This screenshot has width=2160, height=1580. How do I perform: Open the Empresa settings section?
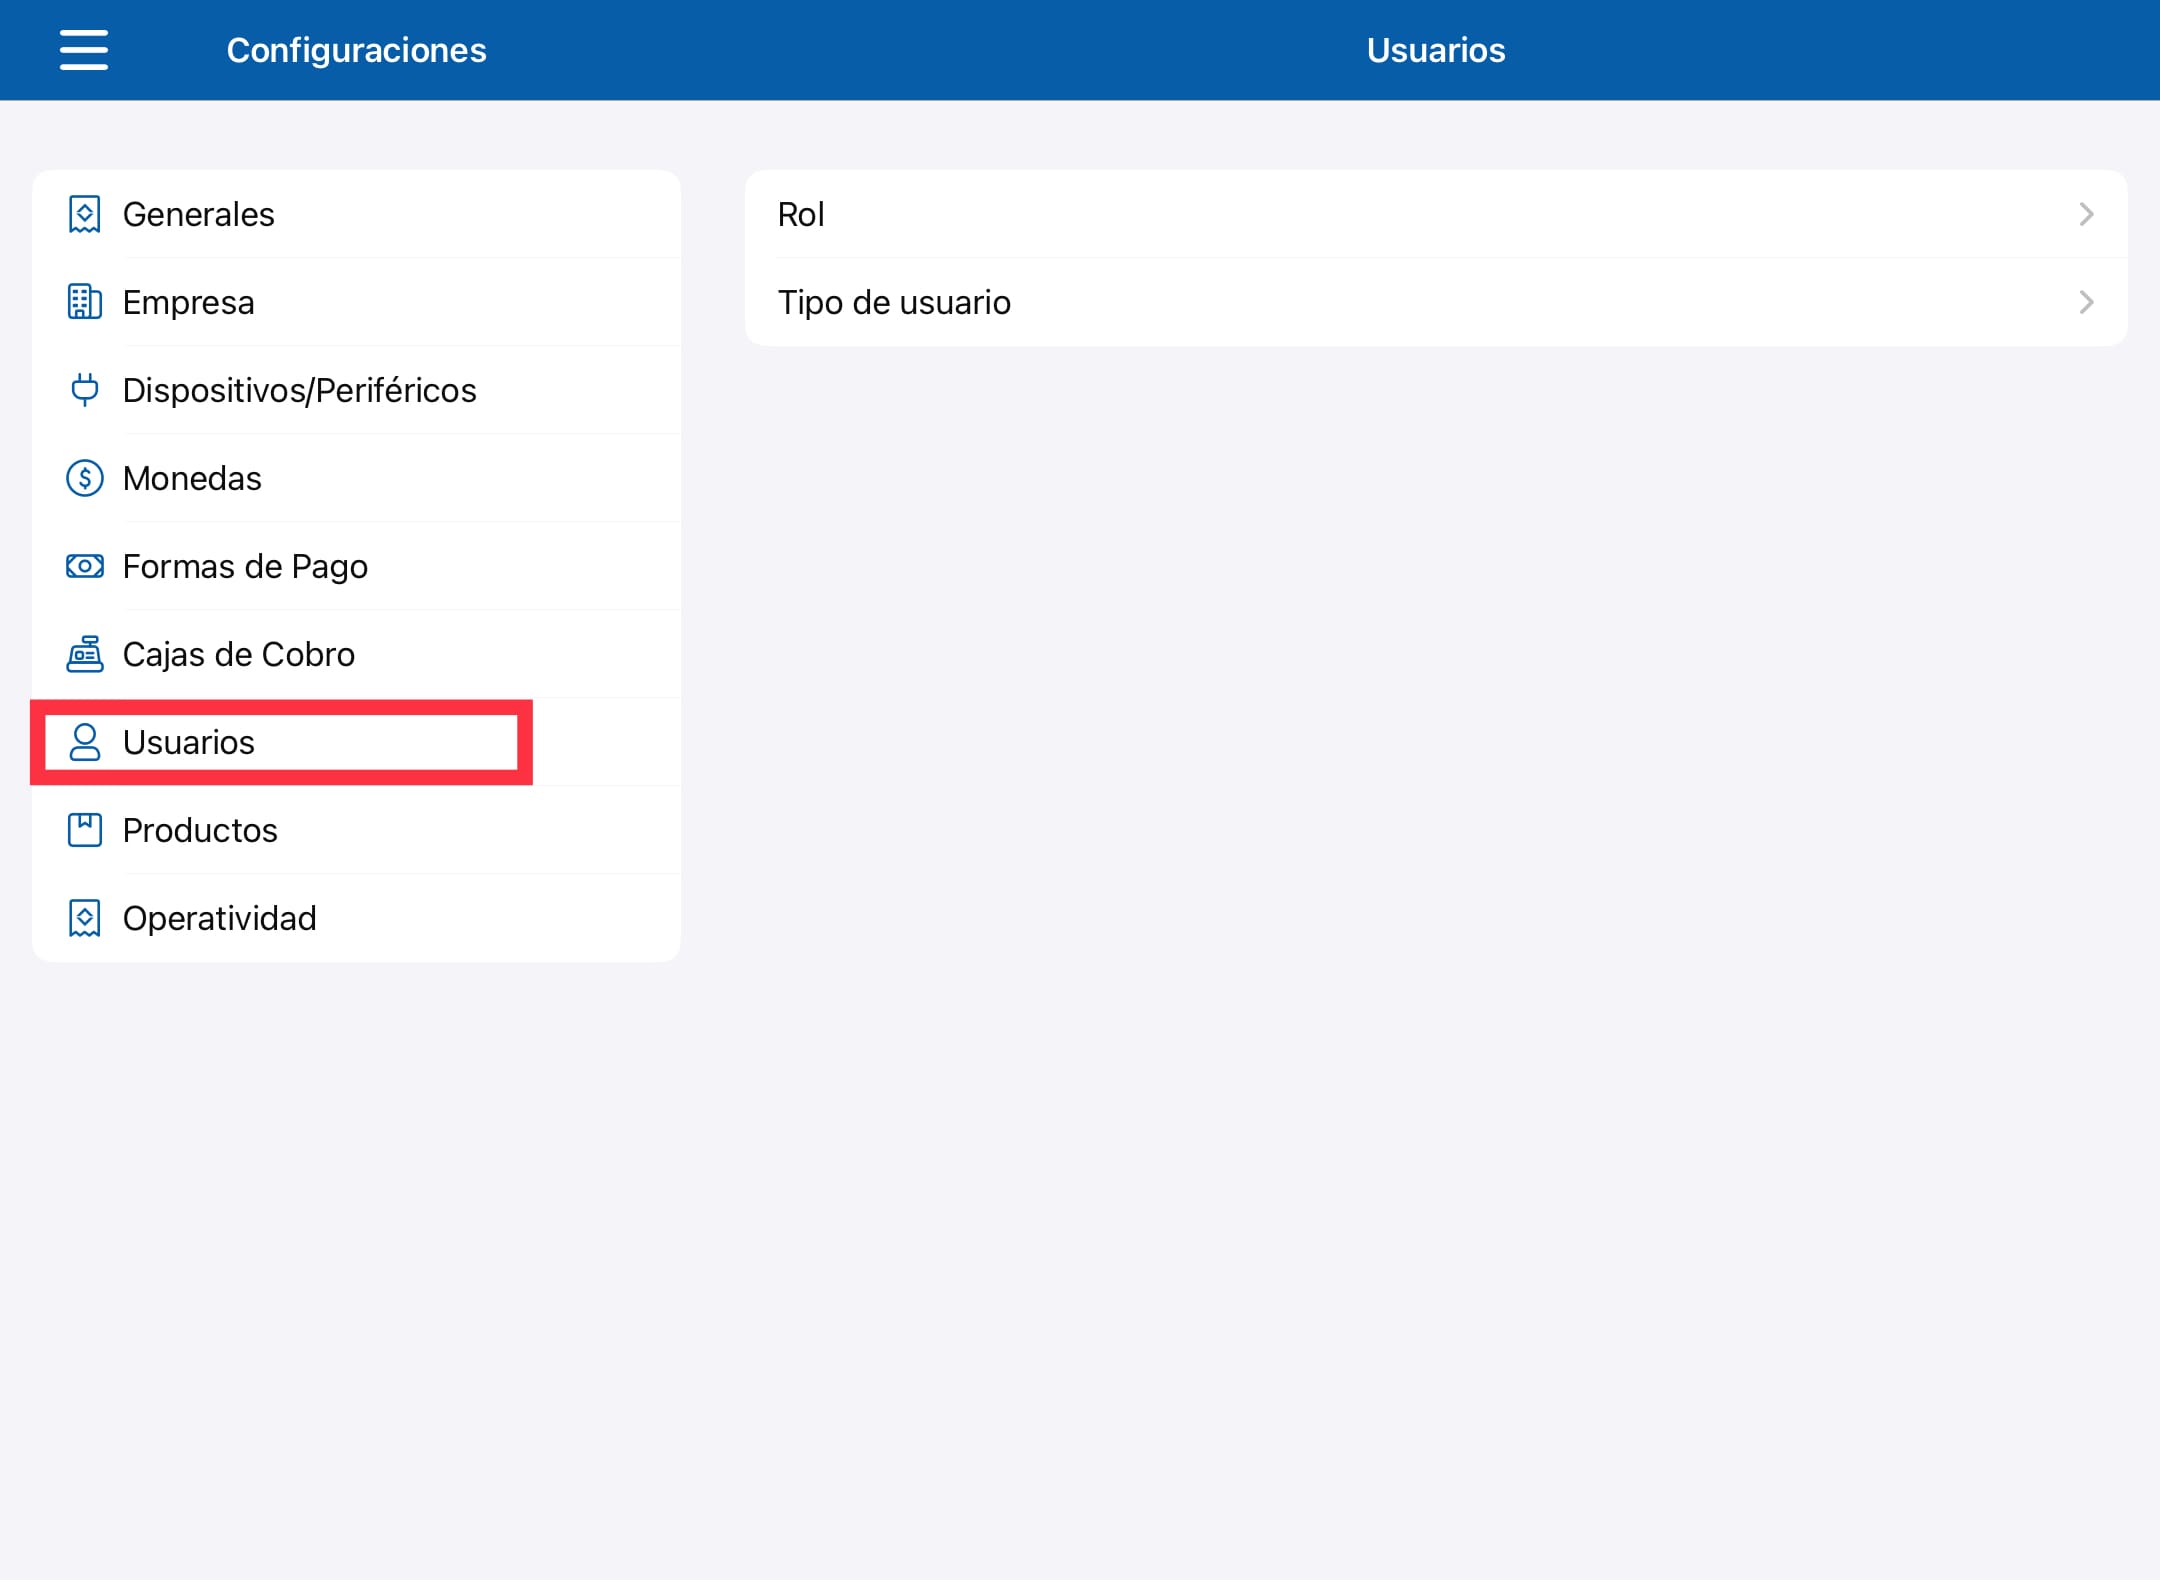tap(356, 302)
